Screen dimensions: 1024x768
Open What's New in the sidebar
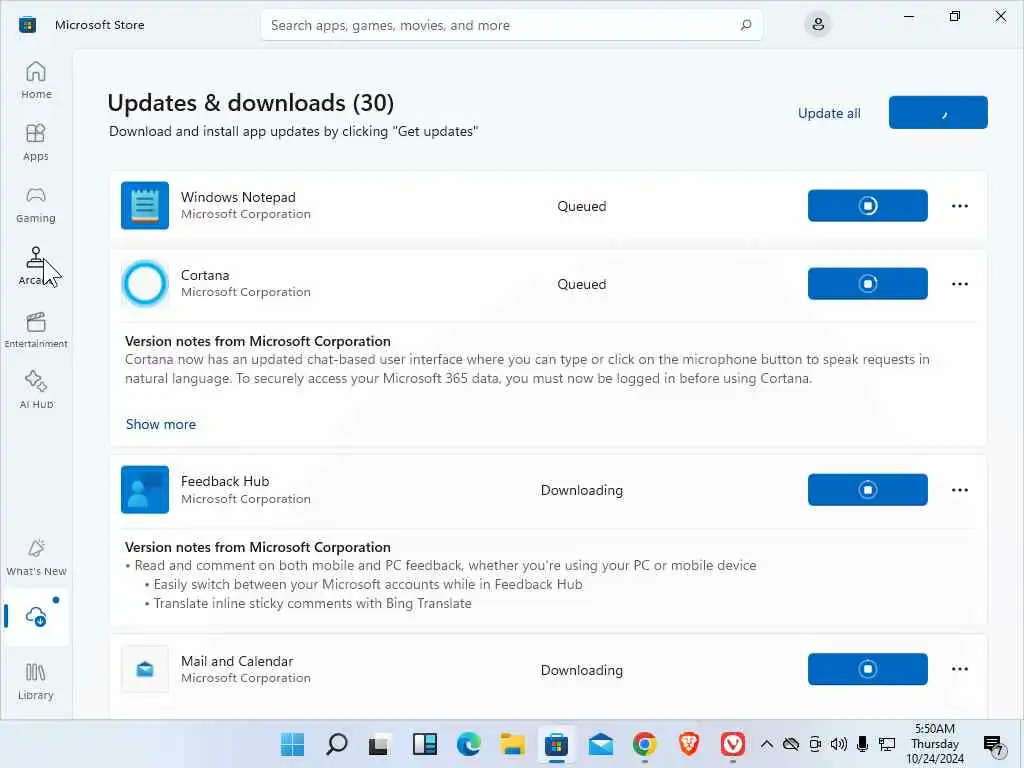pyautogui.click(x=36, y=557)
